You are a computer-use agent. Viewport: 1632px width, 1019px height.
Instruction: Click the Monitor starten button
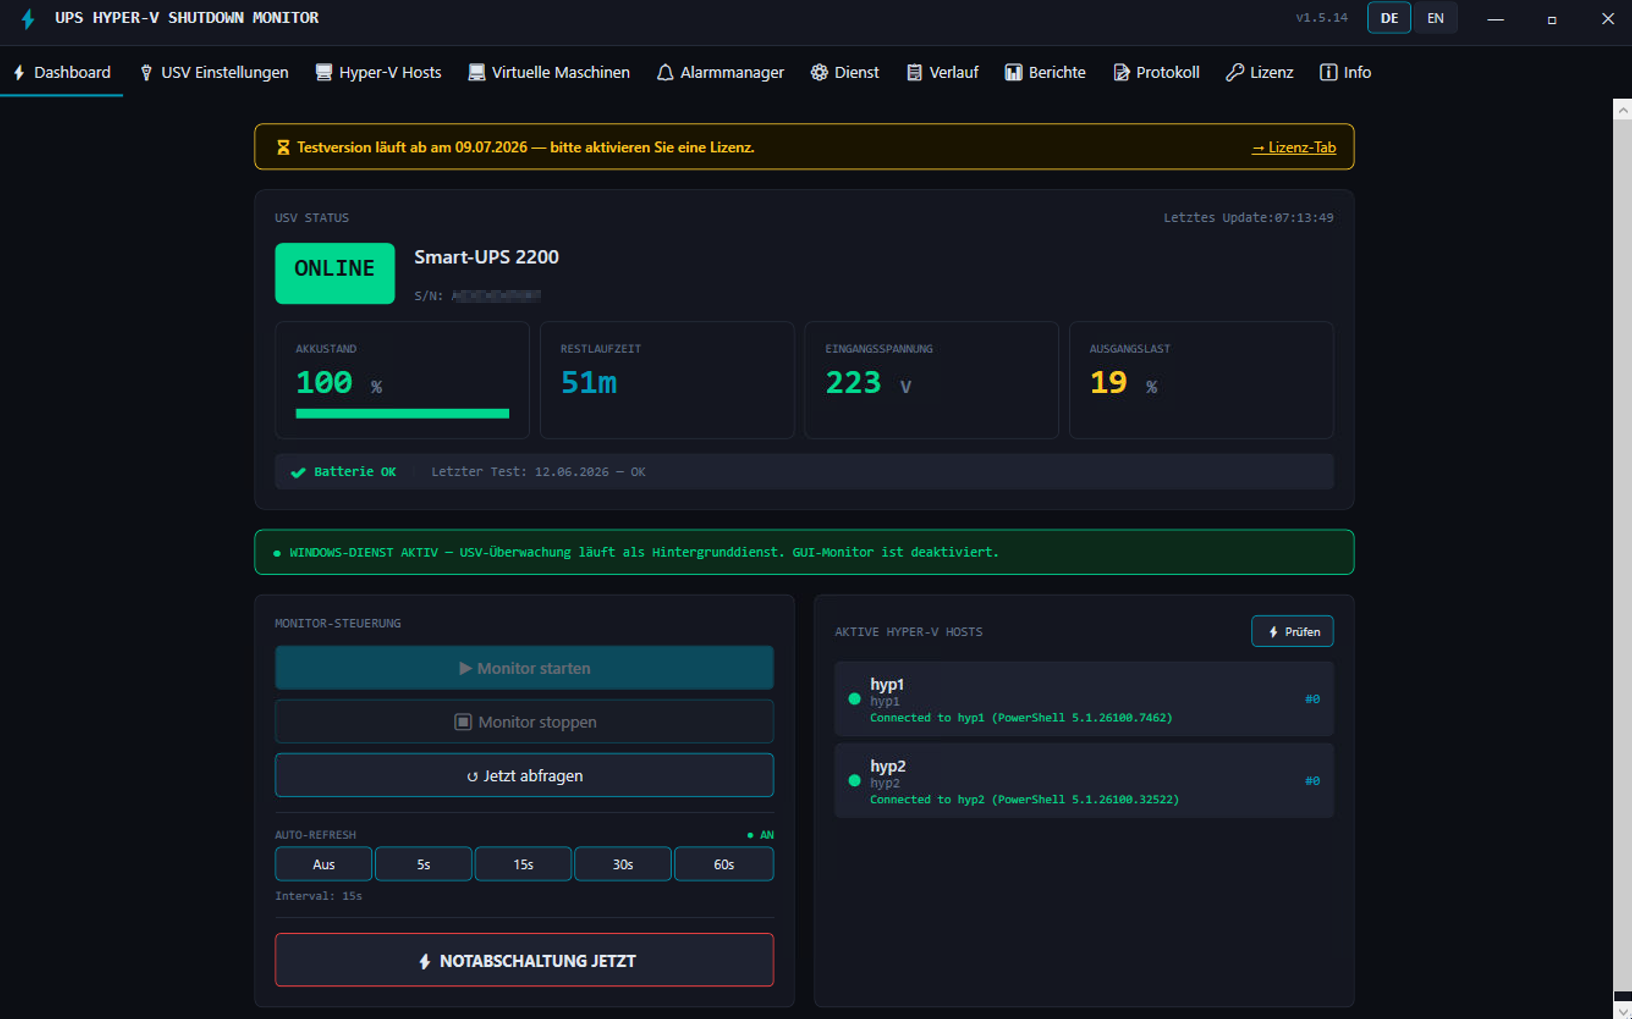click(x=524, y=668)
